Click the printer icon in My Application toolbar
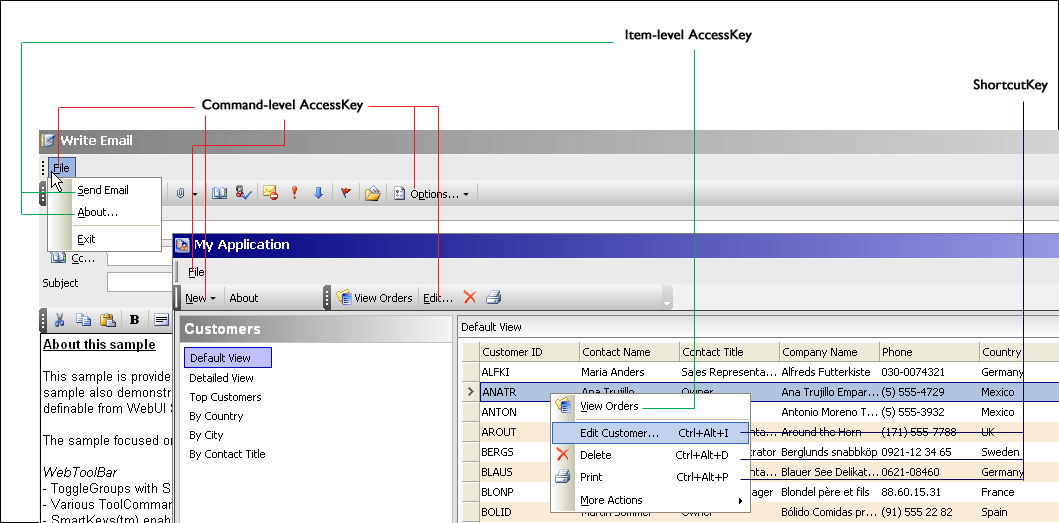1059x523 pixels. click(493, 297)
